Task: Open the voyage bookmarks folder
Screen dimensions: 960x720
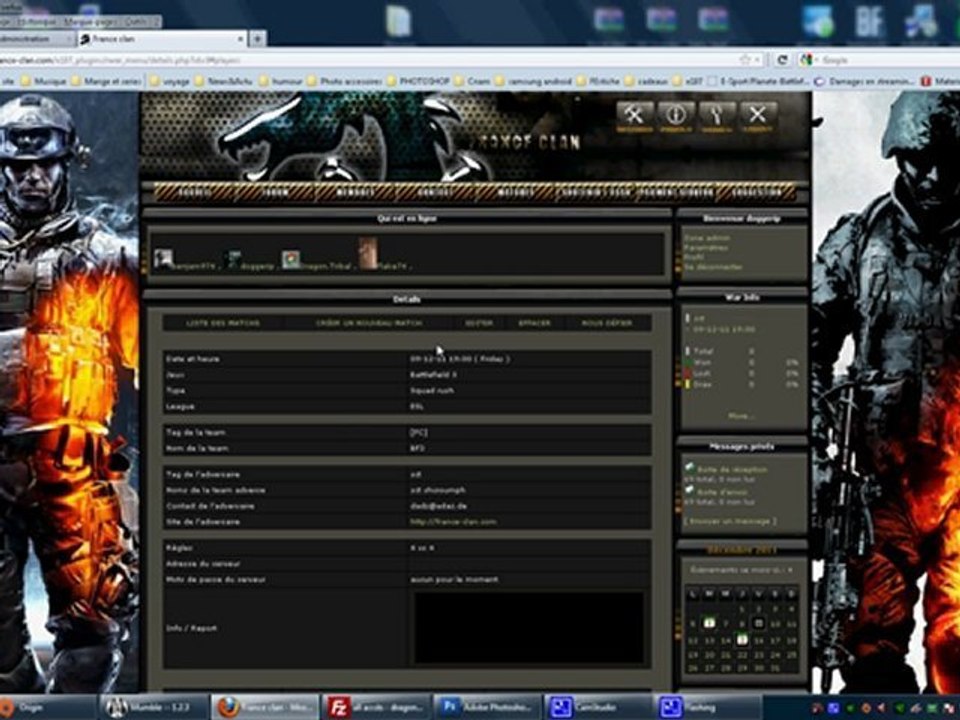Action: coord(170,81)
